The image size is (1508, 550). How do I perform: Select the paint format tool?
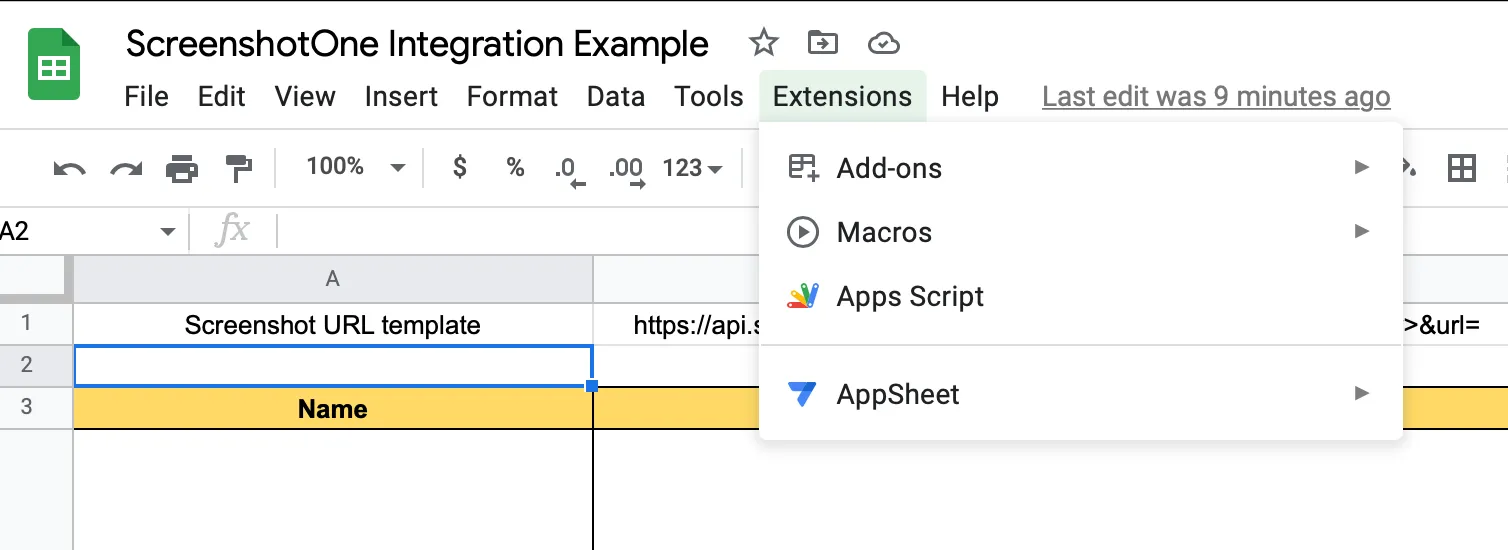(238, 168)
